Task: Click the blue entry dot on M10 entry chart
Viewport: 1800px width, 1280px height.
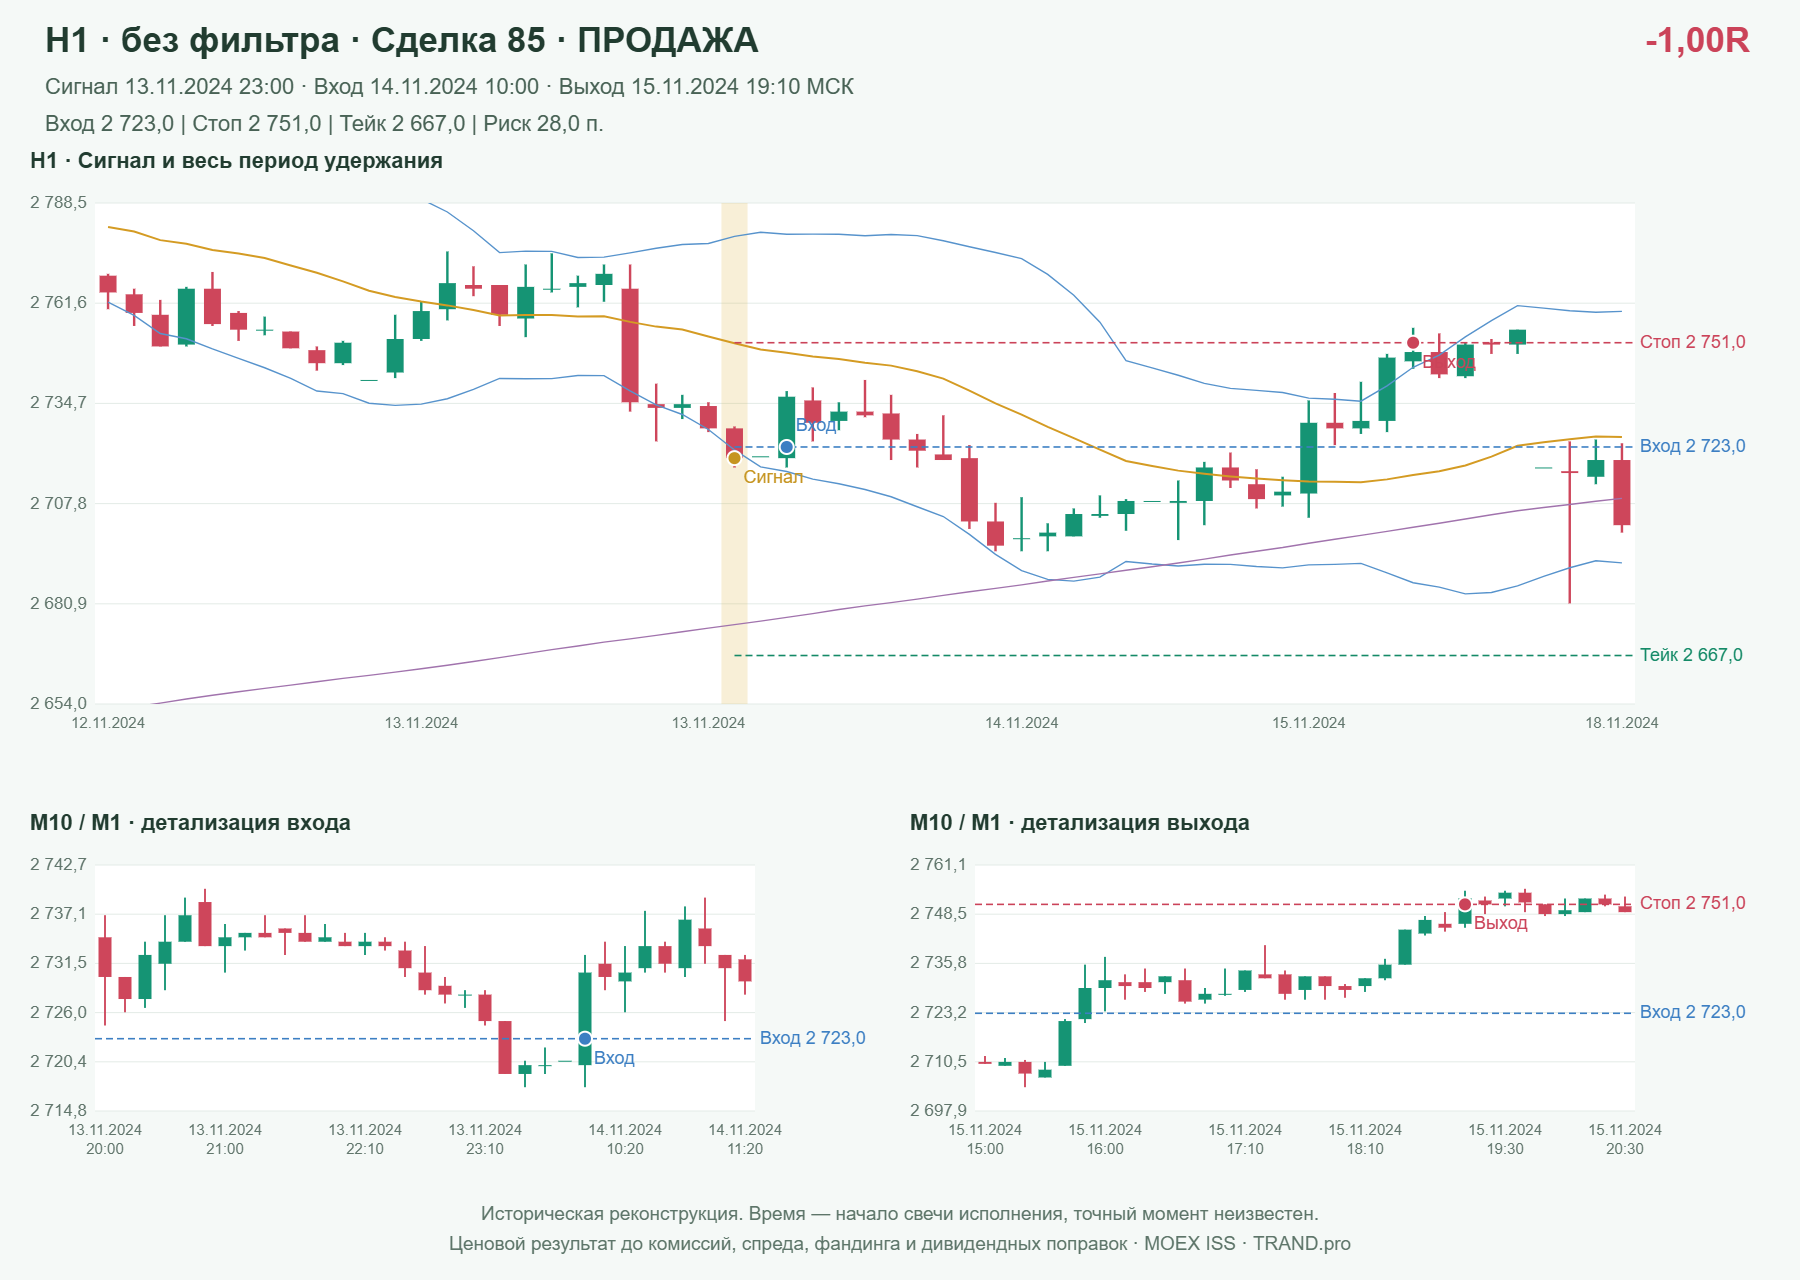Action: (585, 1039)
